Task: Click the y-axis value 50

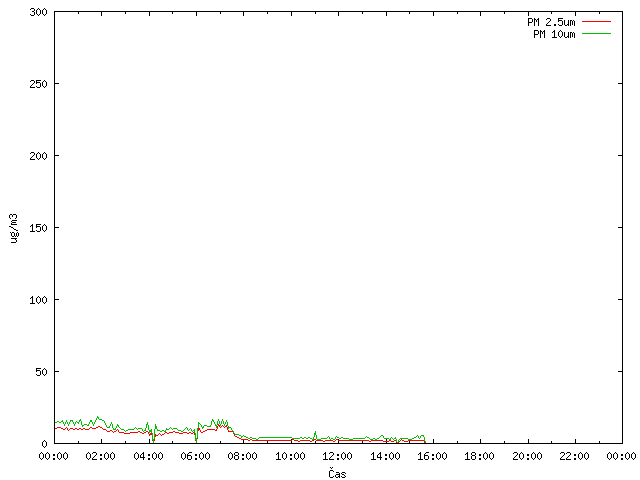Action: pos(41,372)
